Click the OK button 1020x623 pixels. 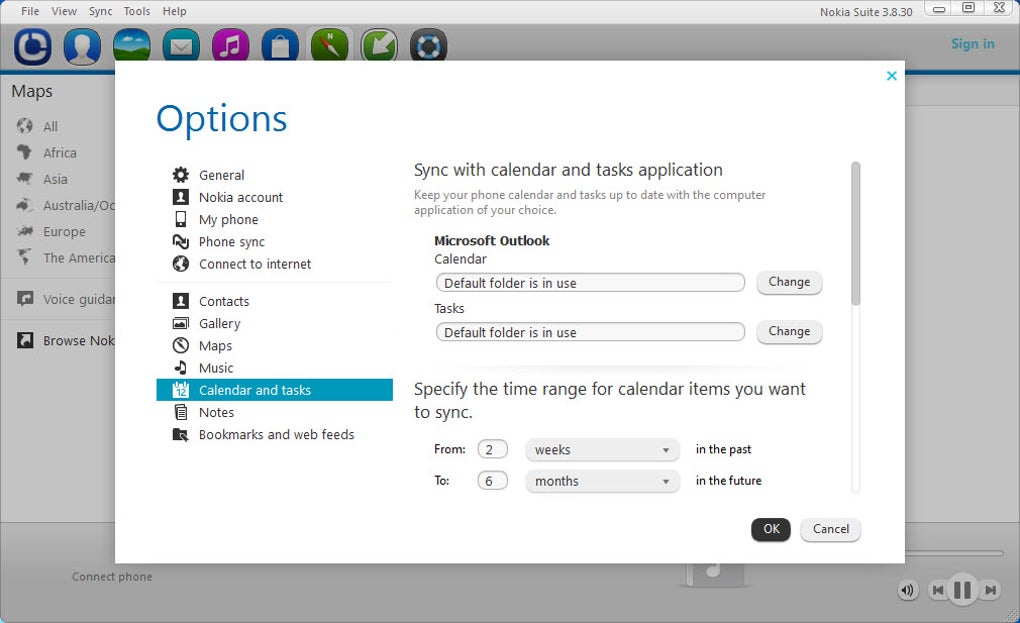pos(771,529)
